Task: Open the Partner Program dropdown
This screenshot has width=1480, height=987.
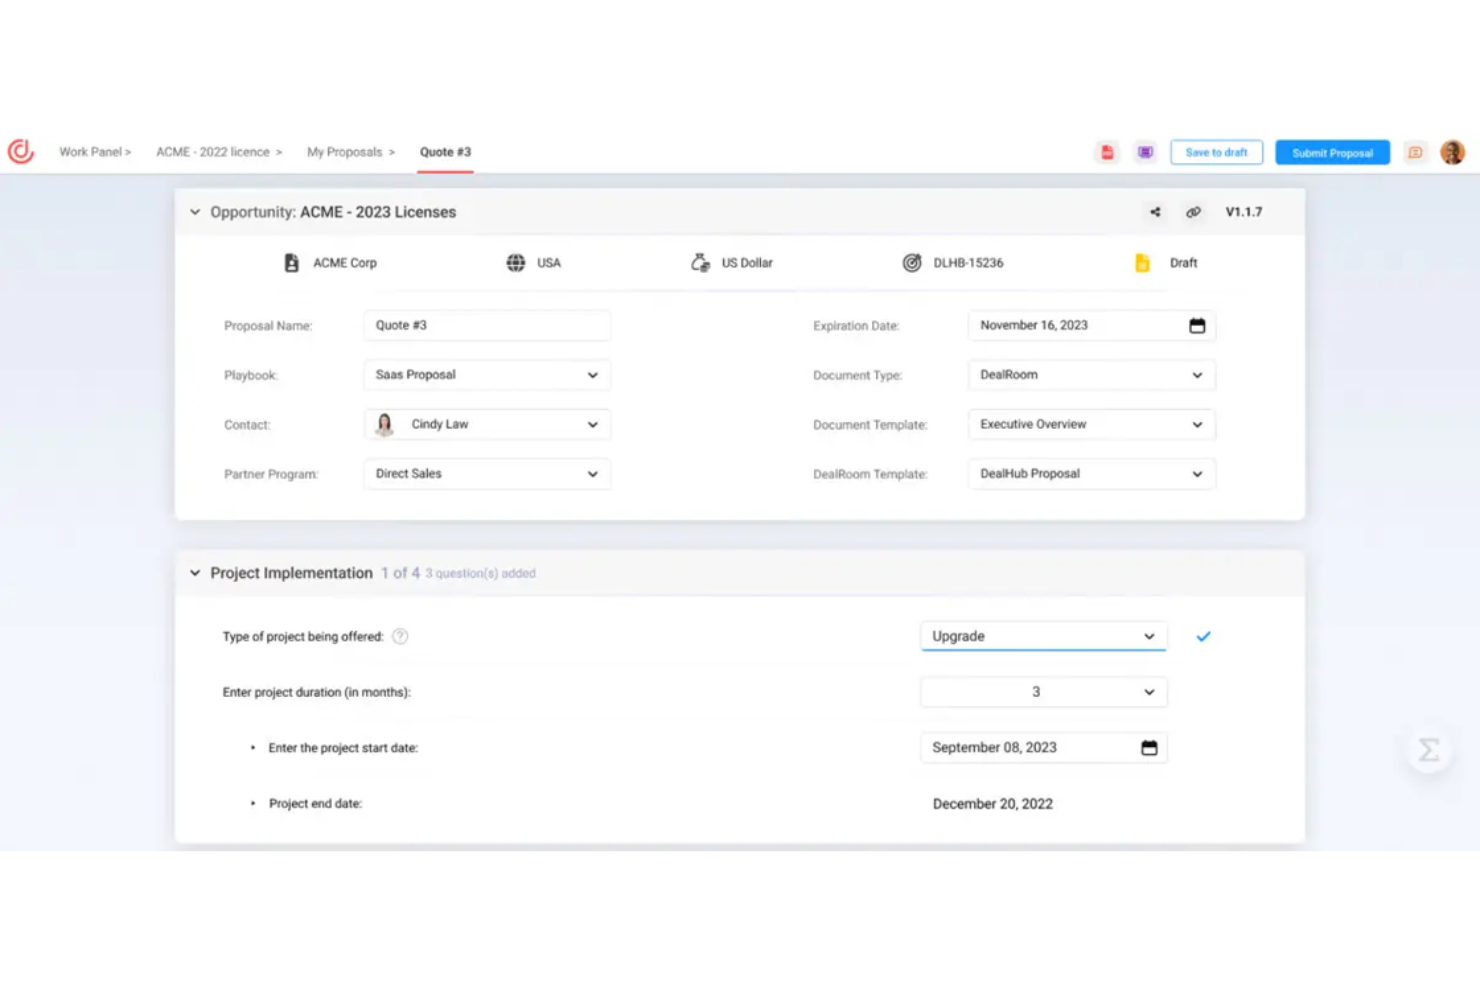Action: tap(487, 474)
